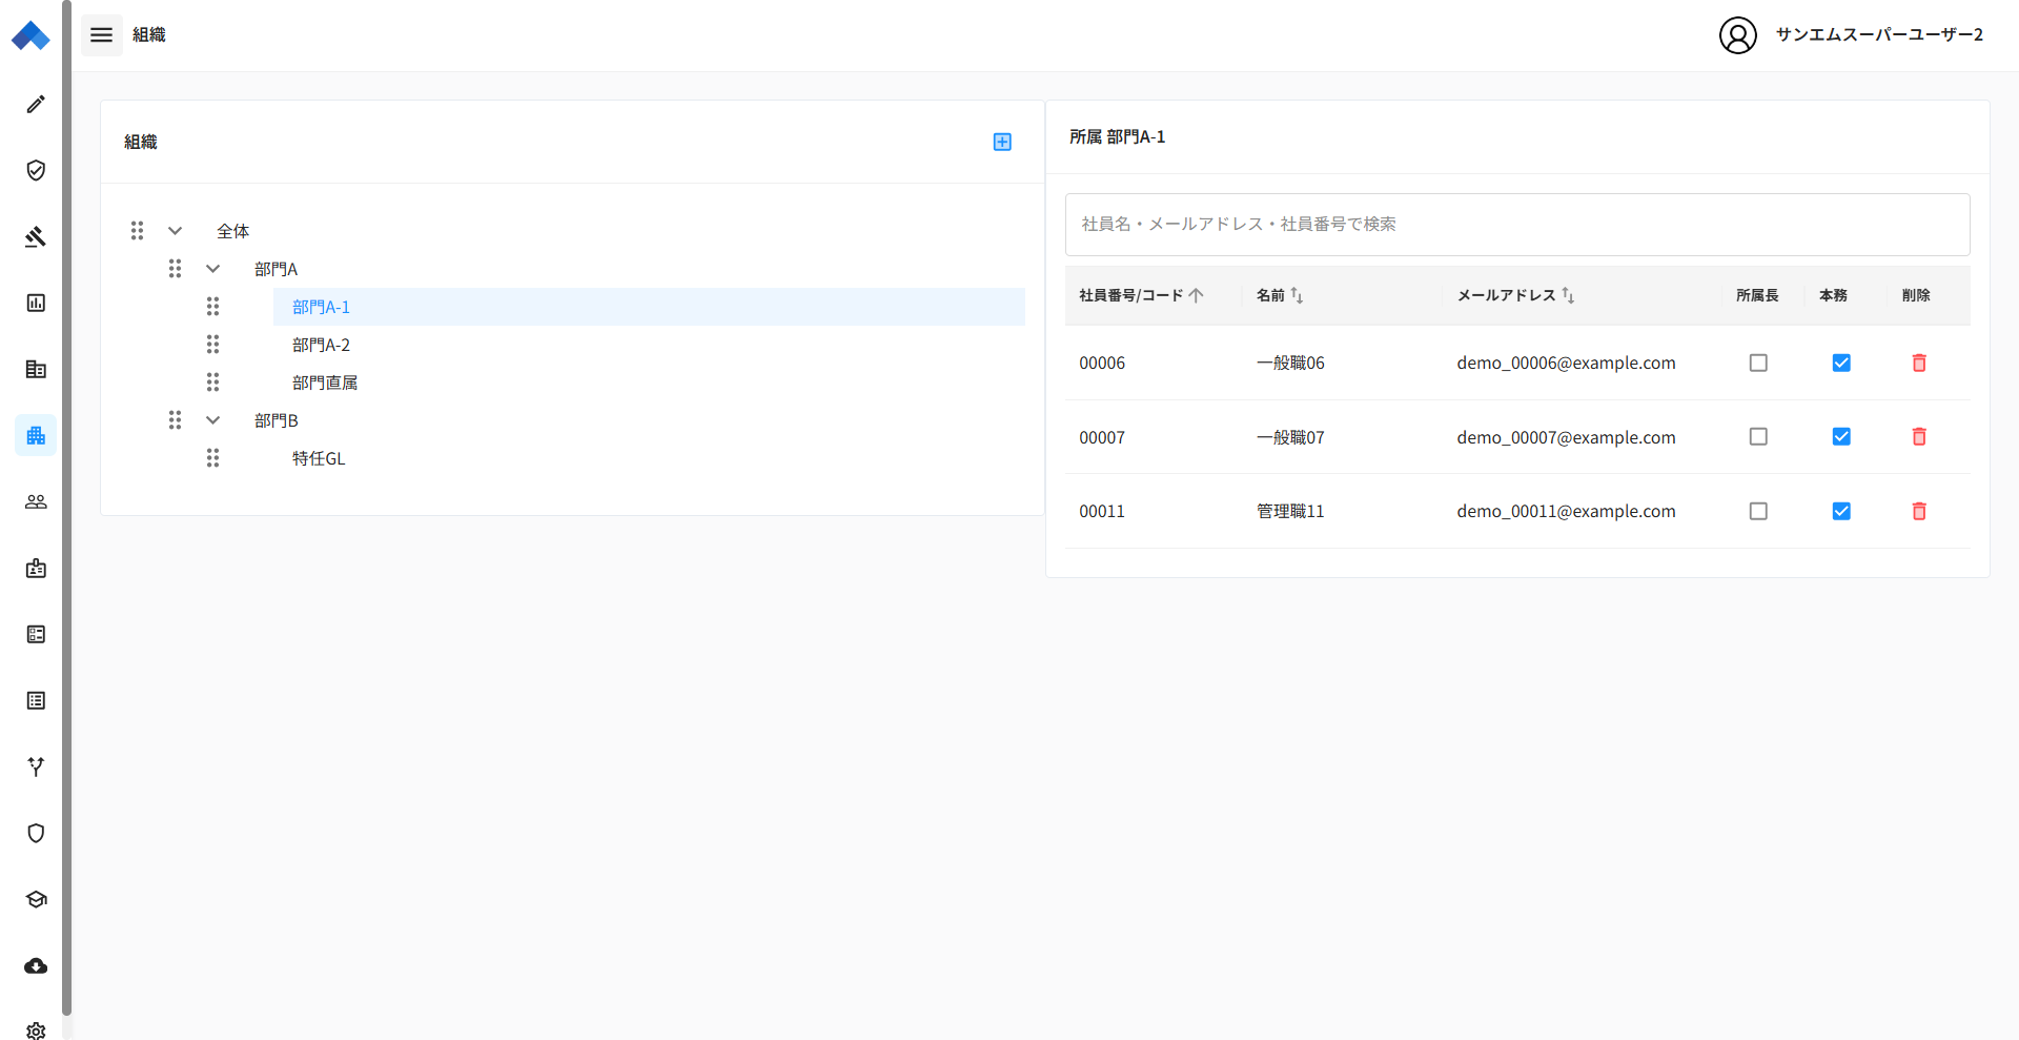The width and height of the screenshot is (2019, 1040).
Task: Check 所属長 for employee 00011
Action: click(x=1758, y=511)
